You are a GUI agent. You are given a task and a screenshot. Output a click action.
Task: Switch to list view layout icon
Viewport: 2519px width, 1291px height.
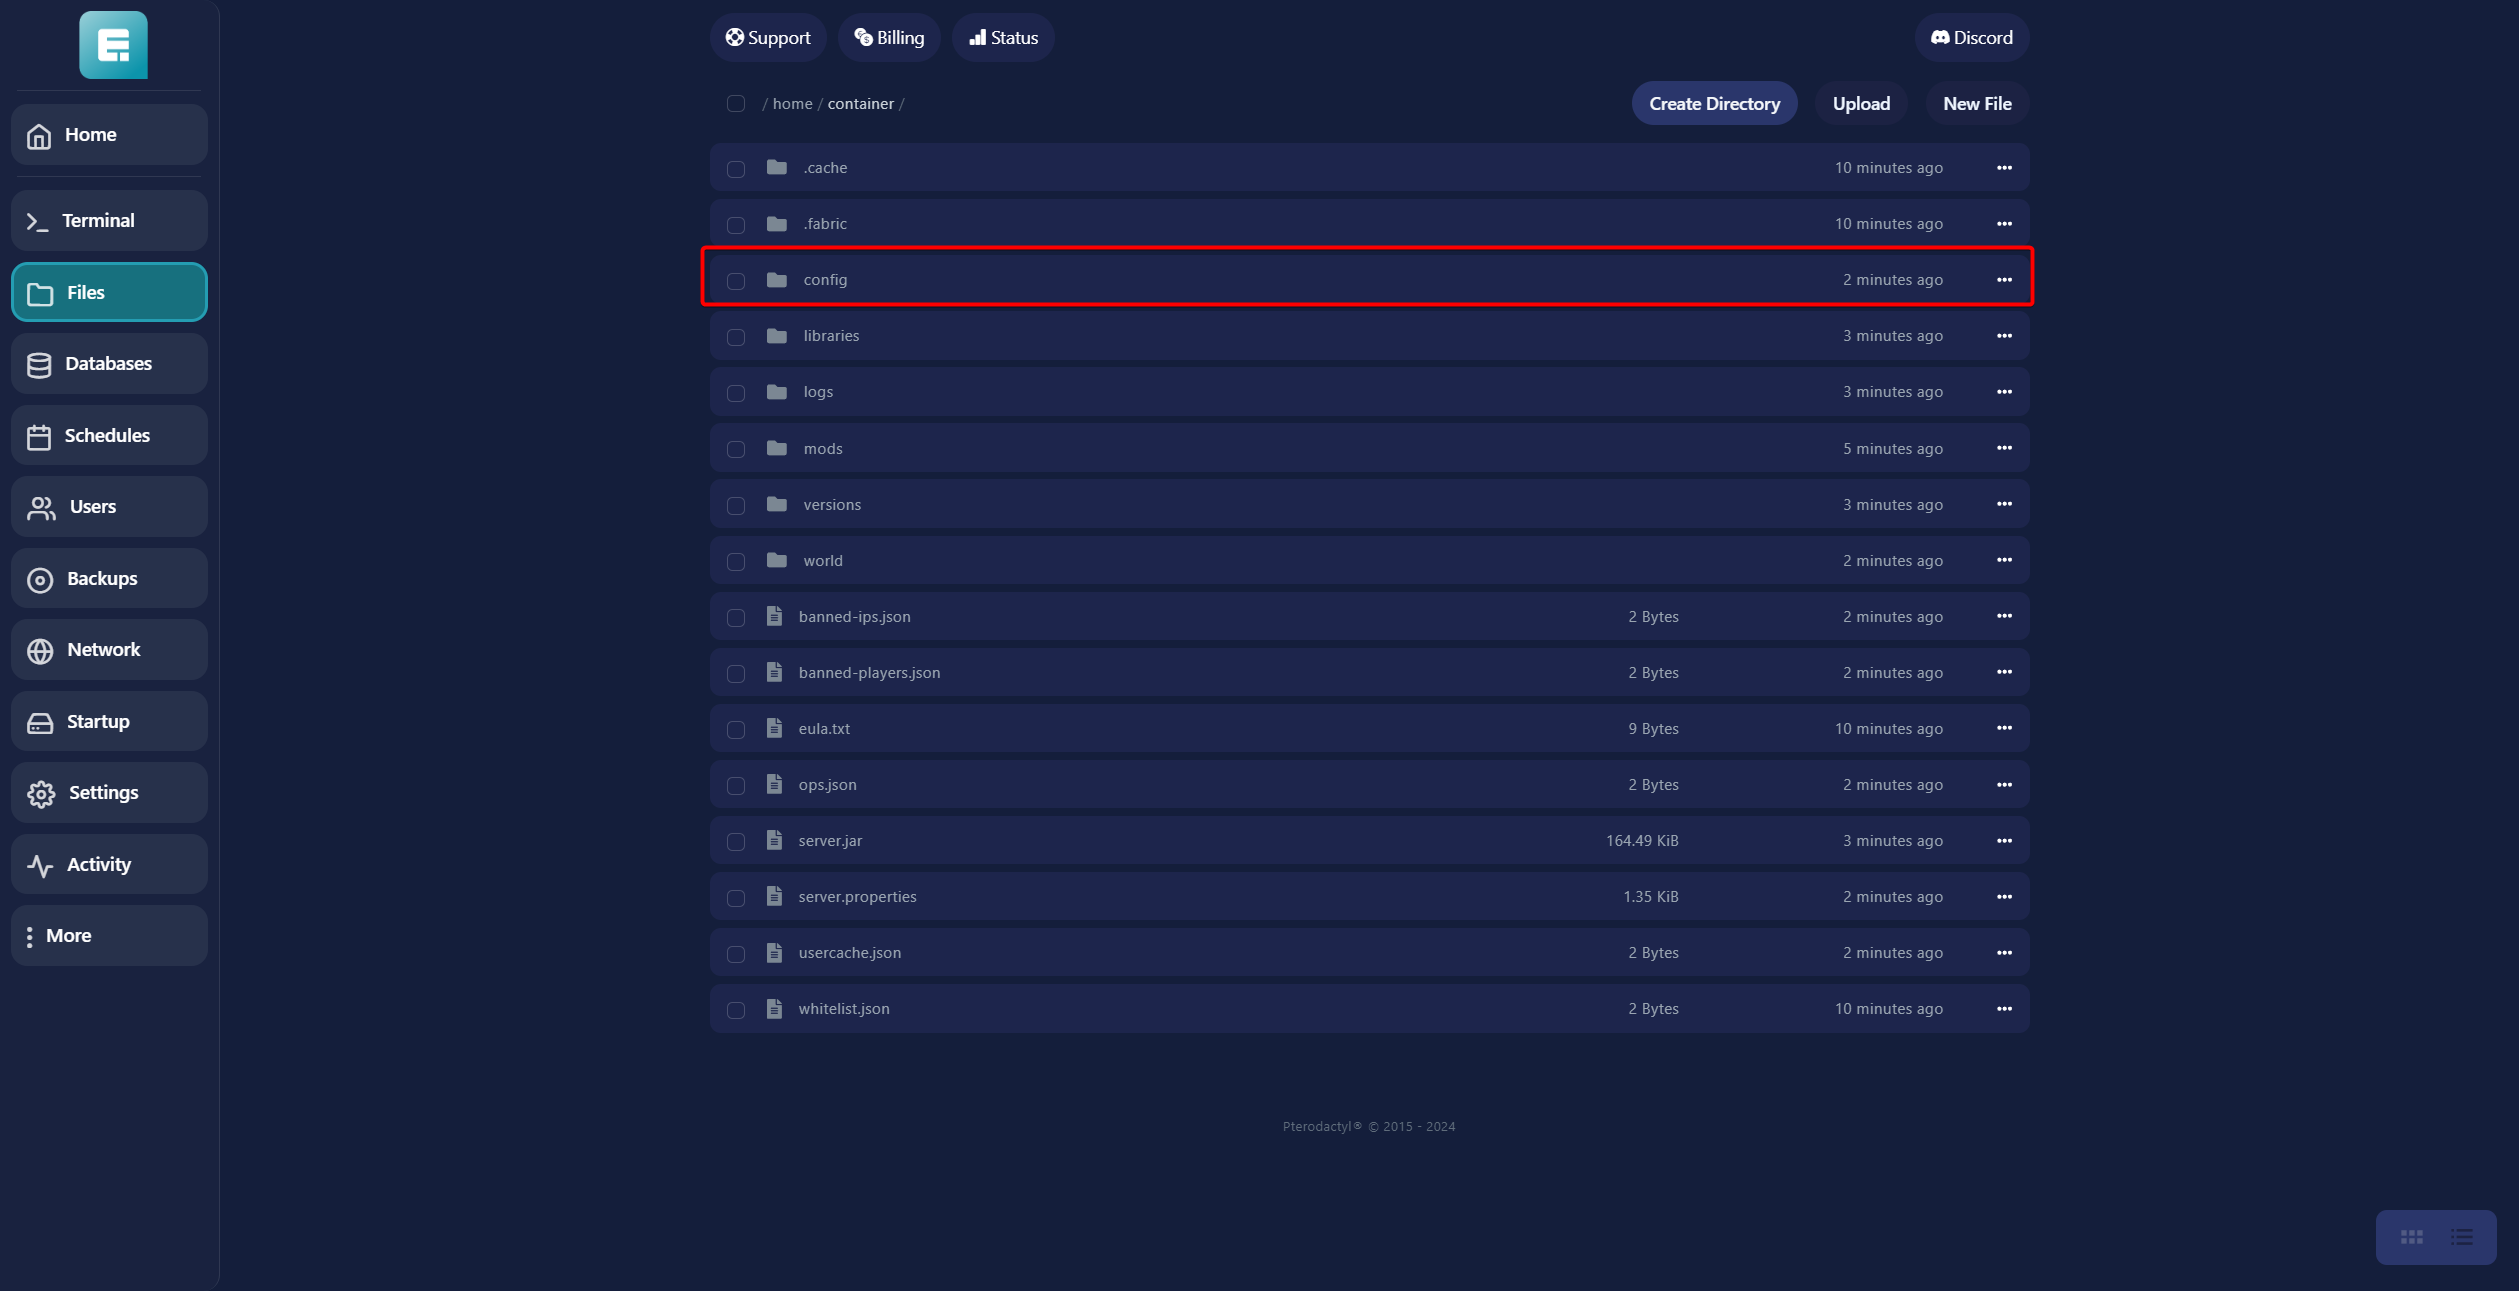pos(2461,1237)
